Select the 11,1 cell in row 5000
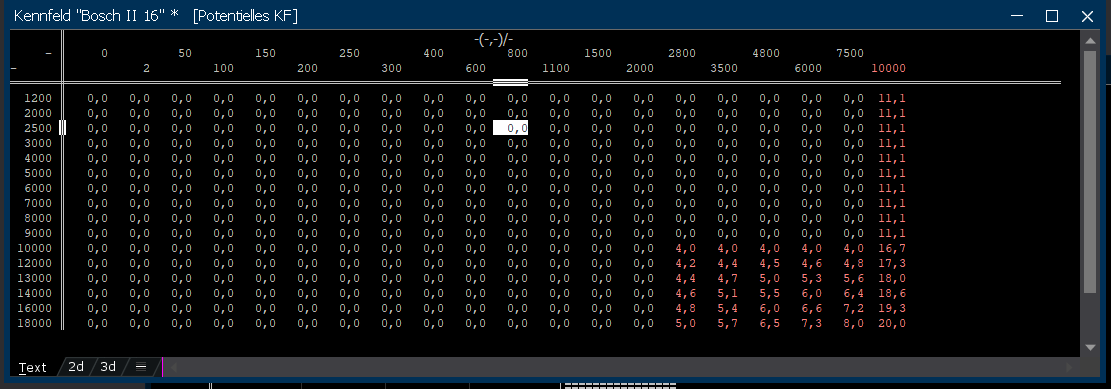 click(x=892, y=174)
